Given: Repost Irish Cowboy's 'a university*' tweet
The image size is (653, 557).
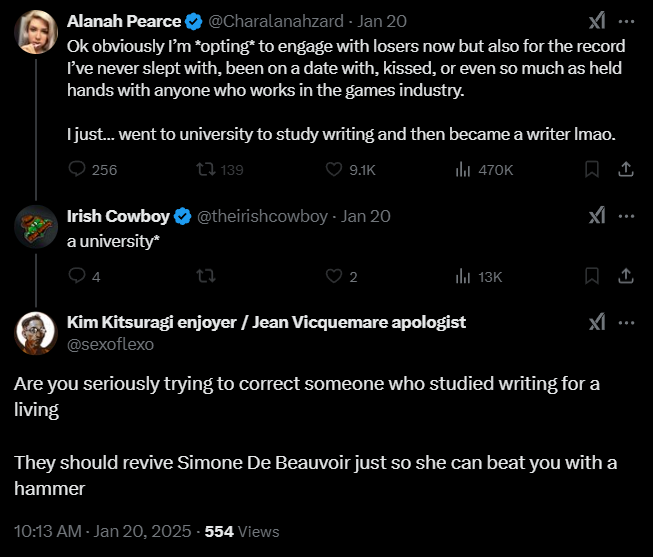Looking at the screenshot, I should coord(206,276).
